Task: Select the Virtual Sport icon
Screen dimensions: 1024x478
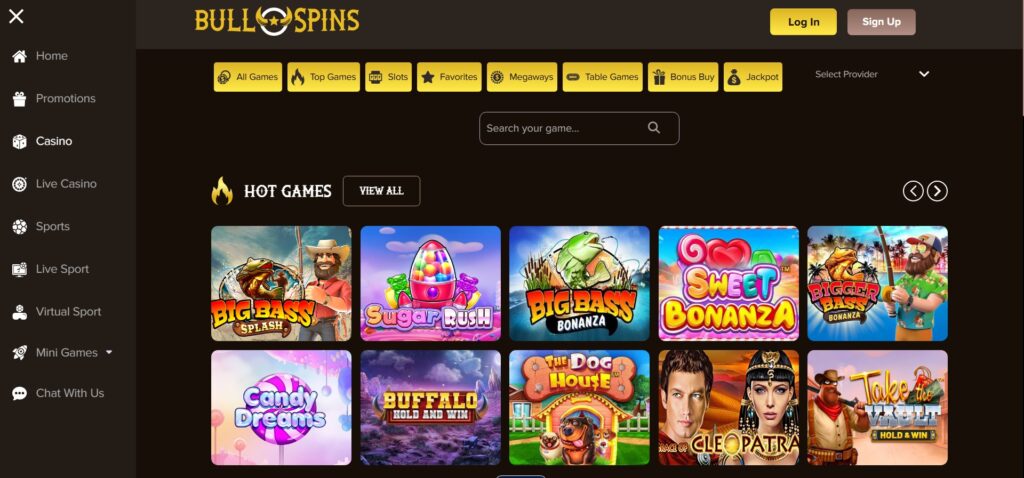Action: [x=20, y=312]
